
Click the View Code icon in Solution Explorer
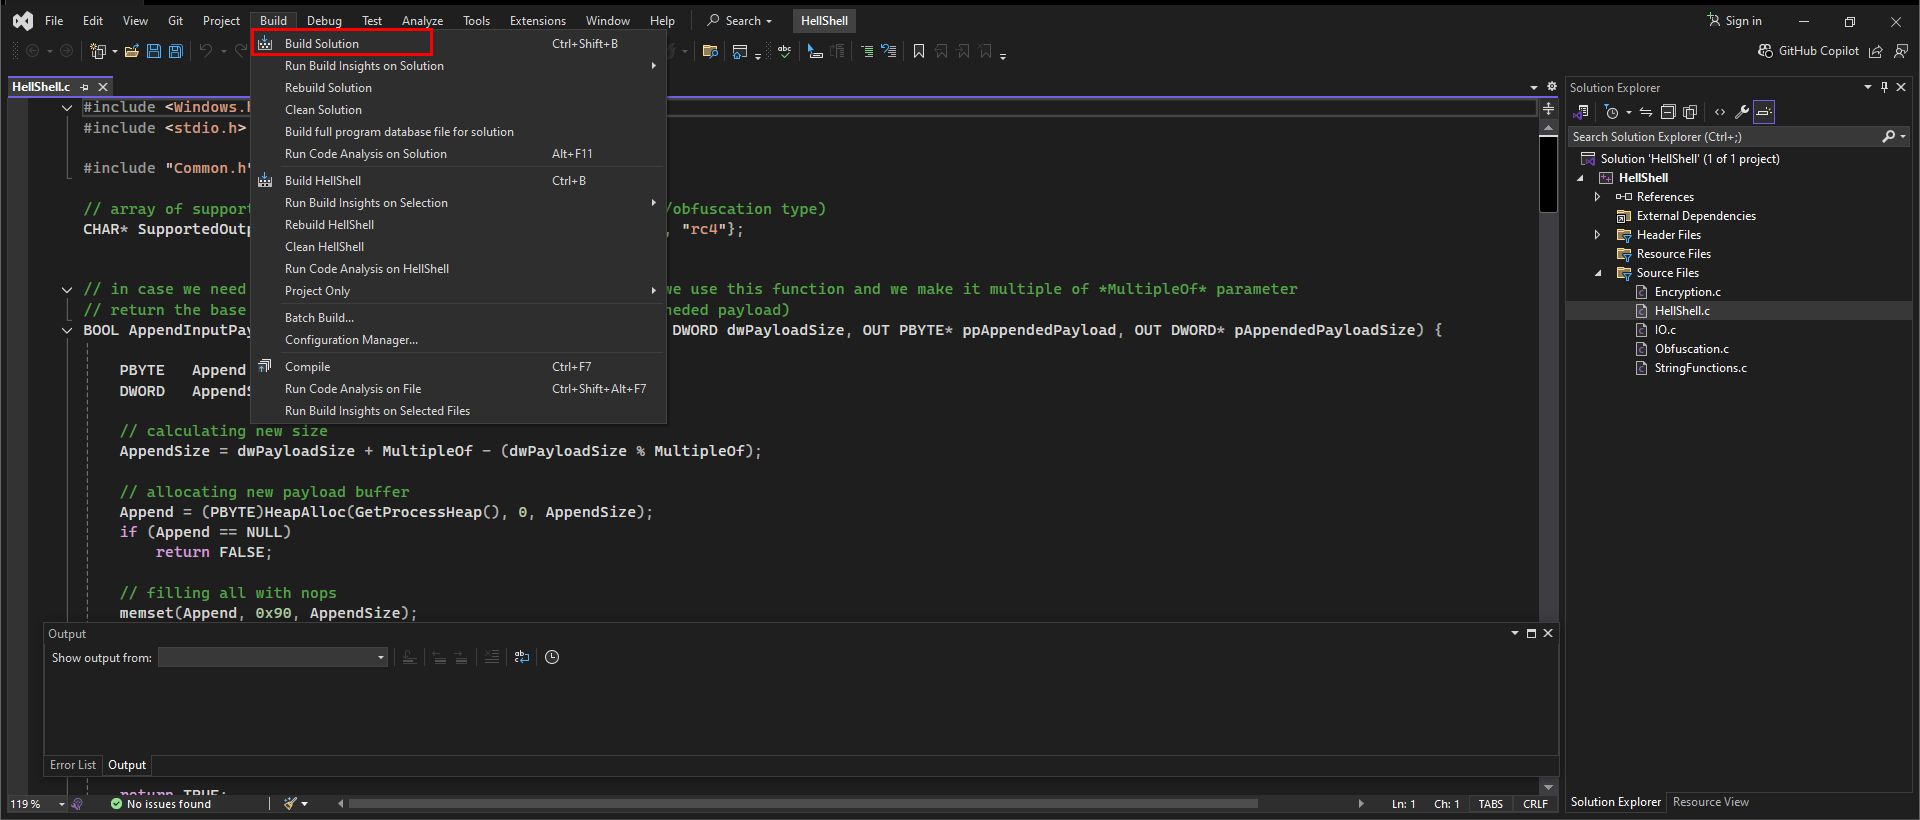[x=1720, y=112]
